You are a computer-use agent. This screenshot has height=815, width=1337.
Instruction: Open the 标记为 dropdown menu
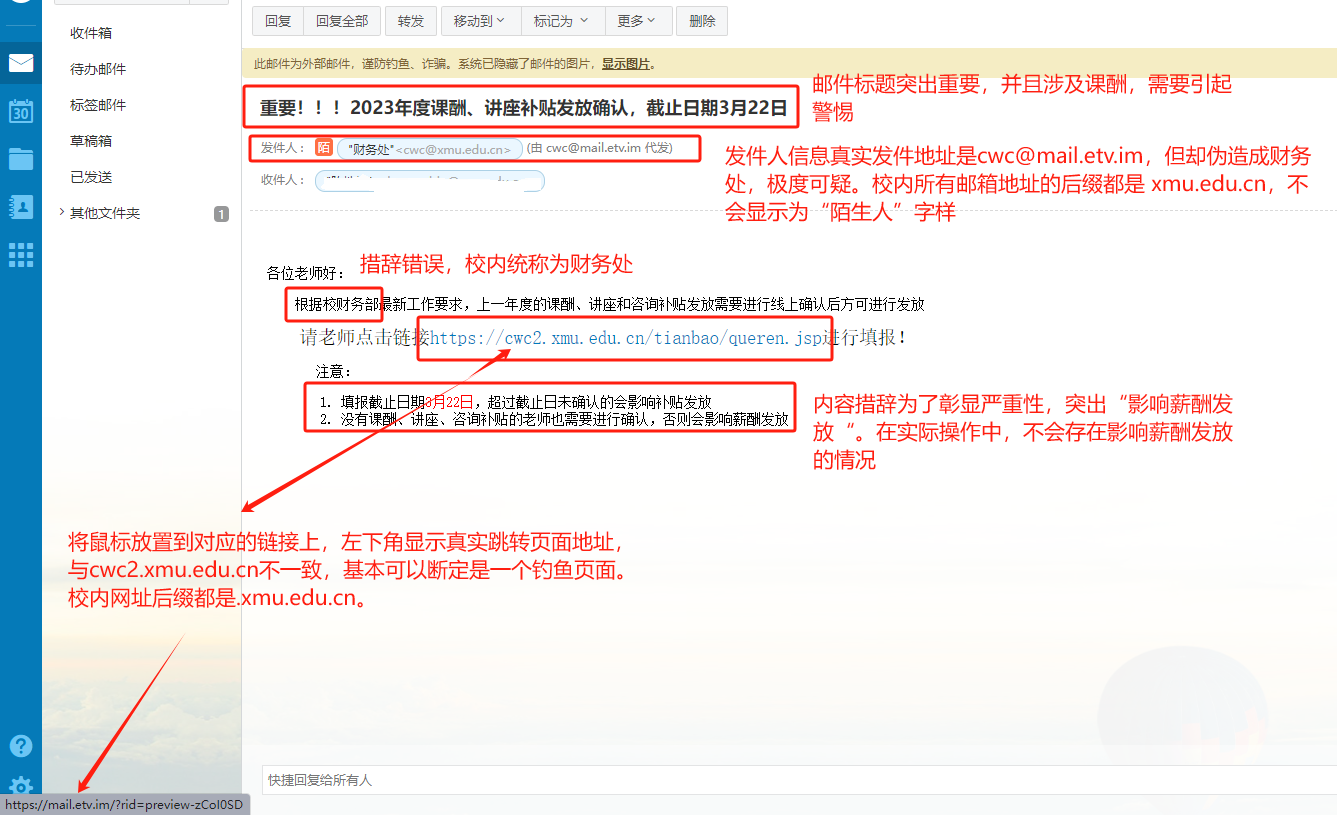tap(561, 21)
